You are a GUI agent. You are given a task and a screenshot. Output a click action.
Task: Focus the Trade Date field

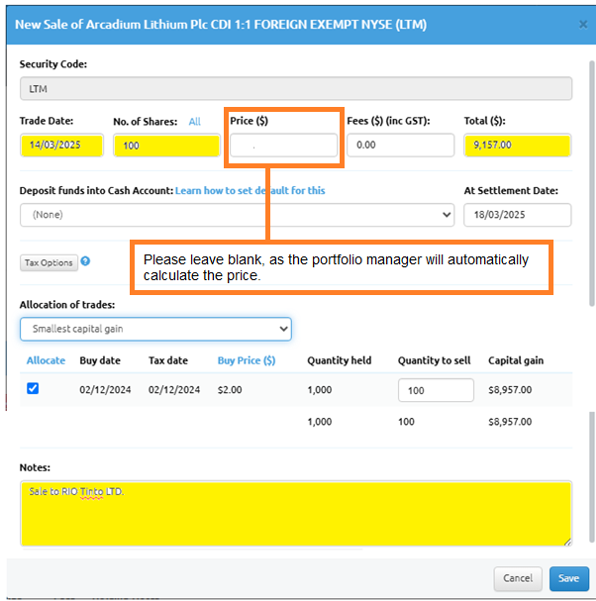point(62,145)
